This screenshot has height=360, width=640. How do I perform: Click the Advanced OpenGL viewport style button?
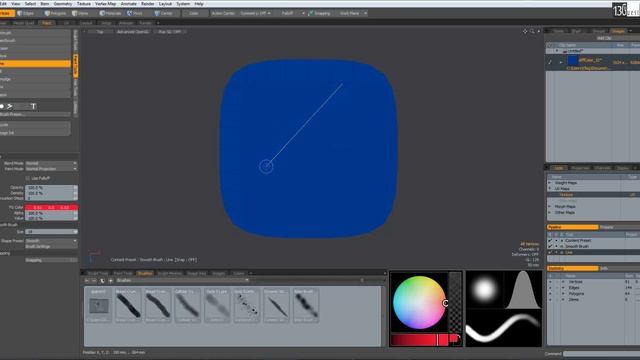coord(133,31)
